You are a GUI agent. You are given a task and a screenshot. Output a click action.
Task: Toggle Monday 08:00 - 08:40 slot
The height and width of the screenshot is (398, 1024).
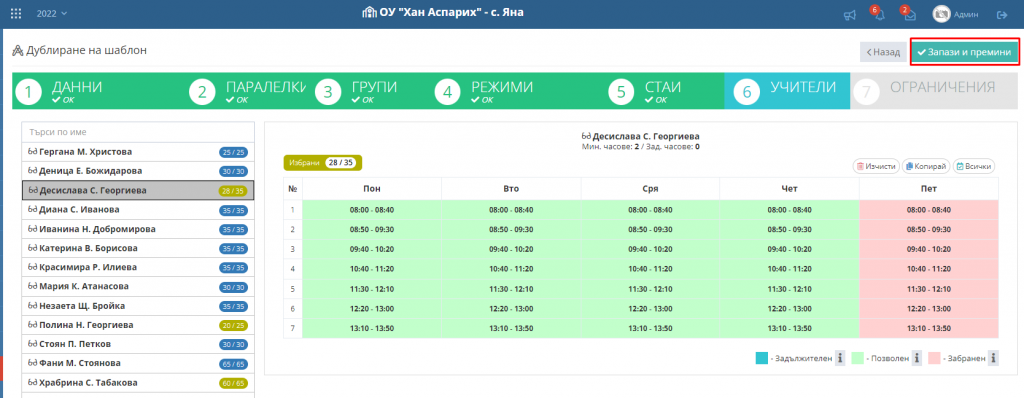point(372,210)
